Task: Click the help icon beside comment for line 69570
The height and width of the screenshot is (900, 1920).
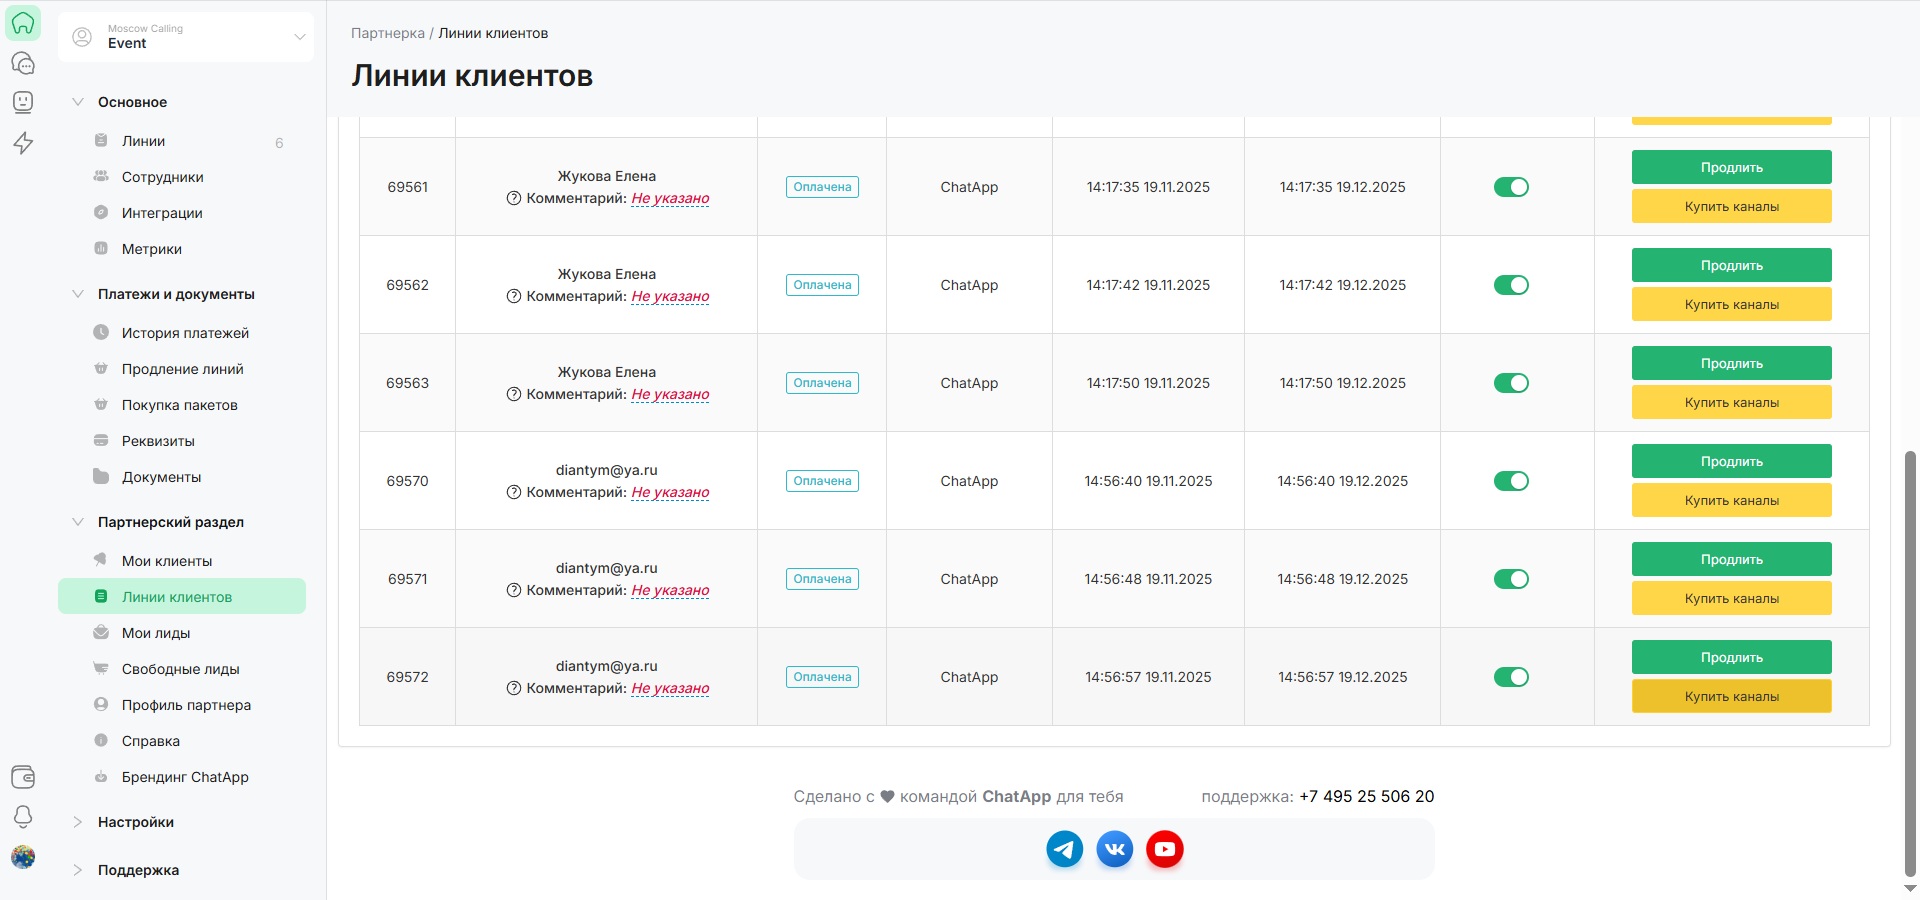Action: click(x=514, y=492)
